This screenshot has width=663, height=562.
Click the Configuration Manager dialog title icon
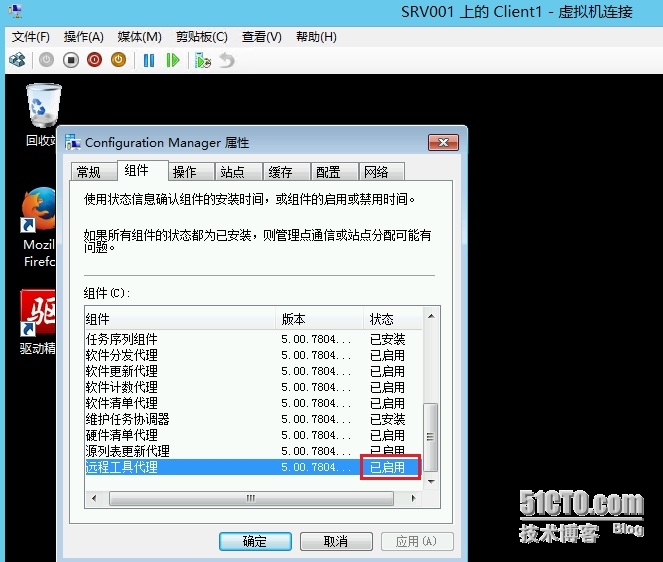pos(73,143)
